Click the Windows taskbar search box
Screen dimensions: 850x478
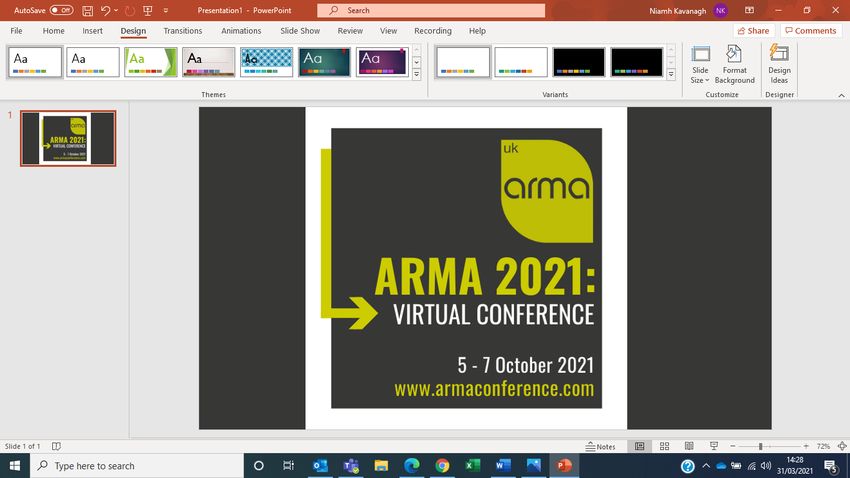137,466
